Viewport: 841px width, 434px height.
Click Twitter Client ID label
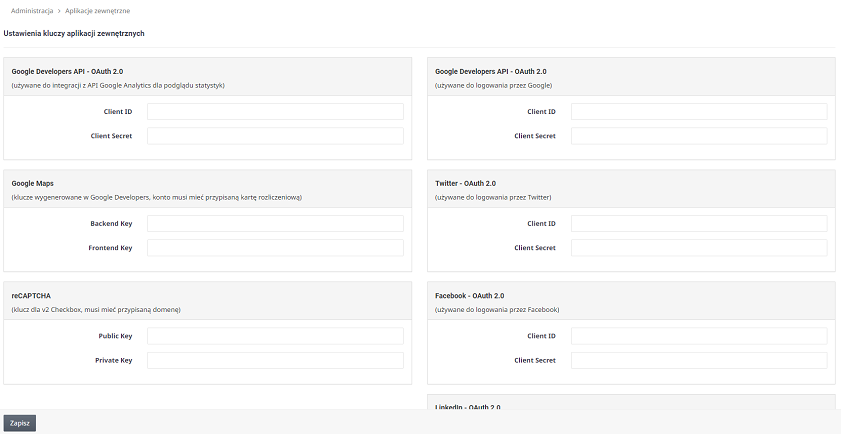[x=541, y=224]
